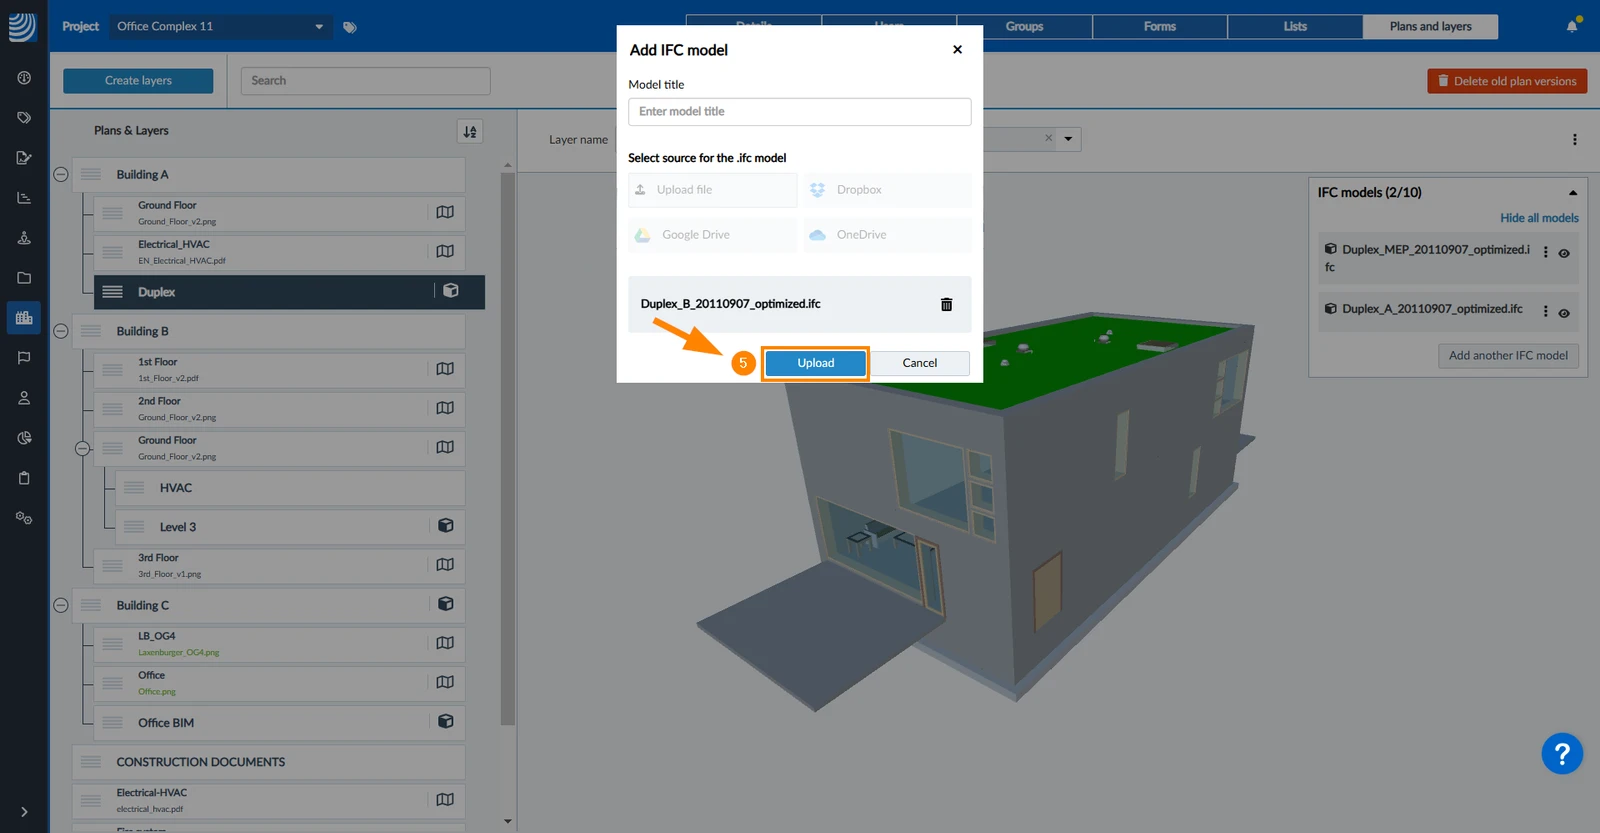Open the plans and layers sidebar icon
1600x833 pixels.
[x=24, y=318]
